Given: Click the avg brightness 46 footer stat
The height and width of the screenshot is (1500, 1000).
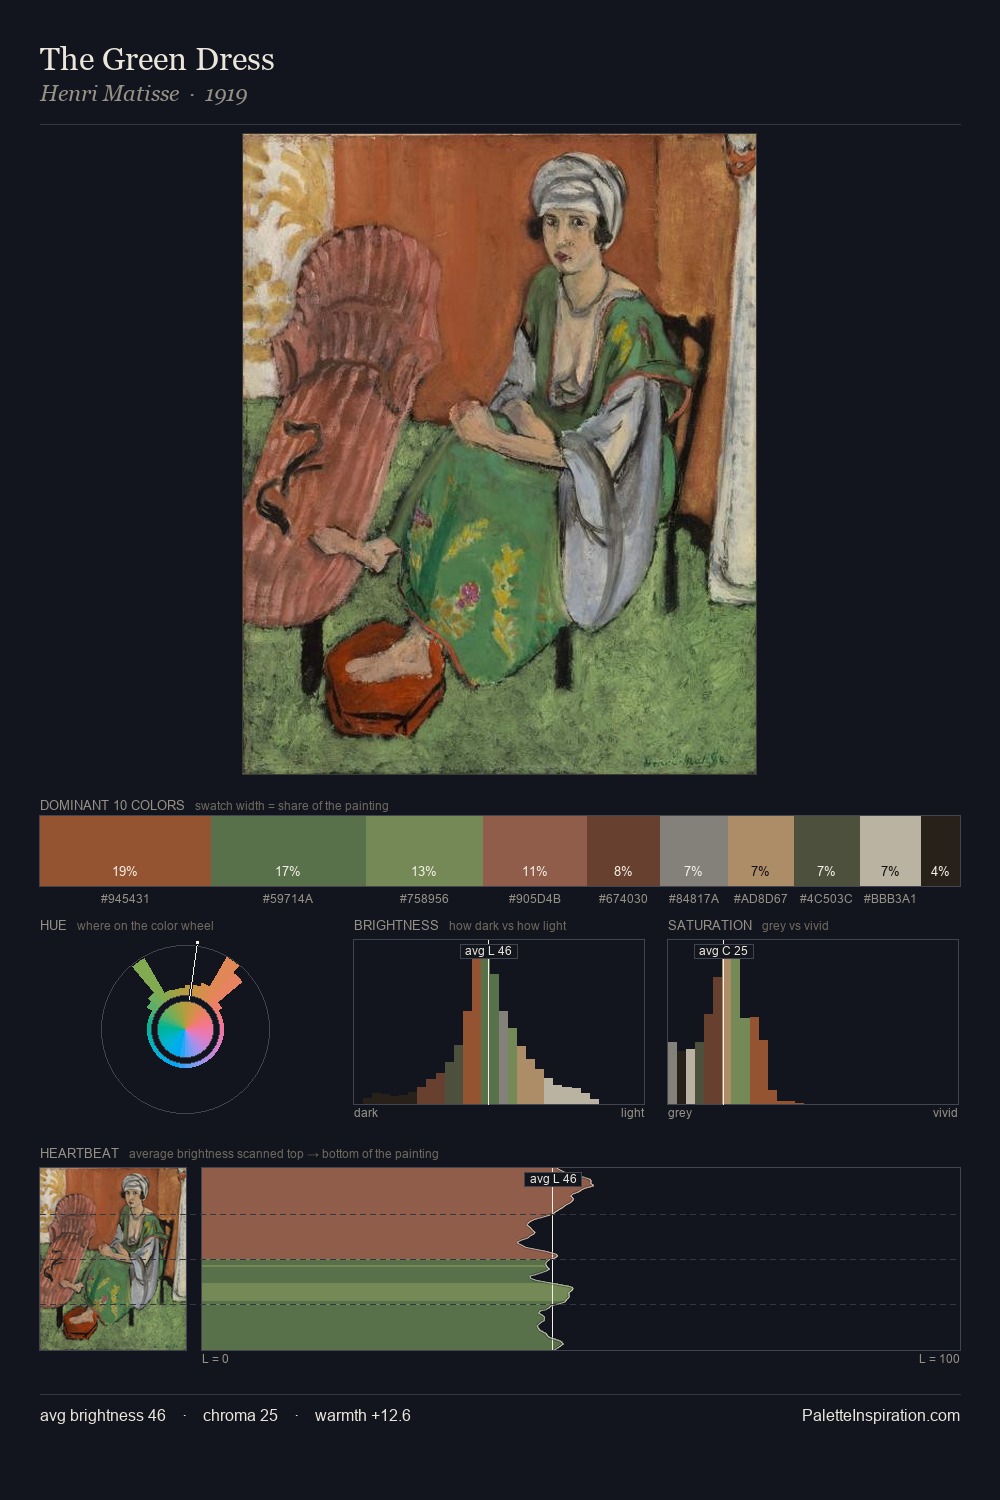Looking at the screenshot, I should [x=103, y=1415].
